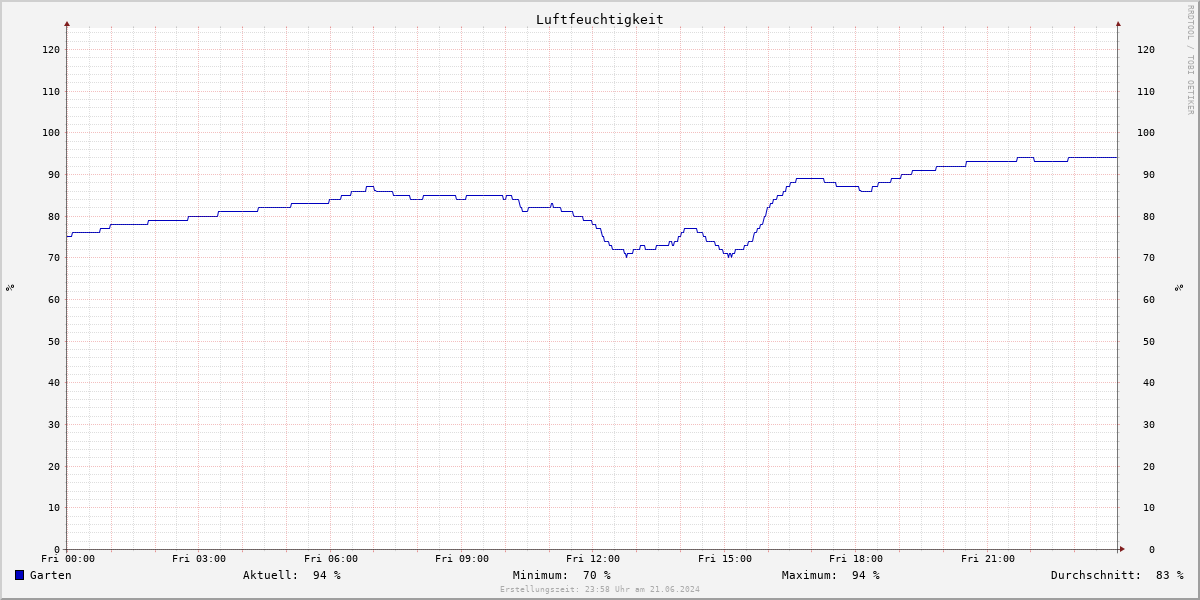The image size is (1200, 600).
Task: Click the 0 label on the left axis
Action: click(57, 549)
